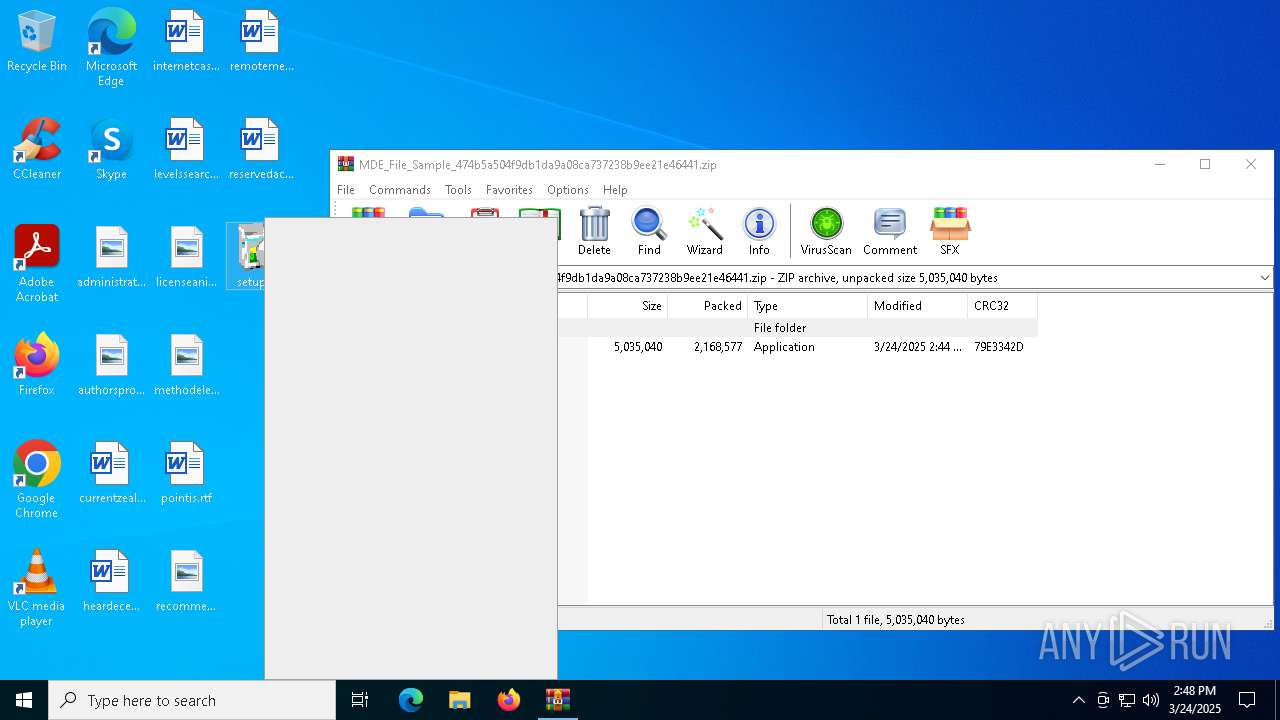Image resolution: width=1280 pixels, height=720 pixels.
Task: Select the authorspro... image file
Action: (x=111, y=366)
